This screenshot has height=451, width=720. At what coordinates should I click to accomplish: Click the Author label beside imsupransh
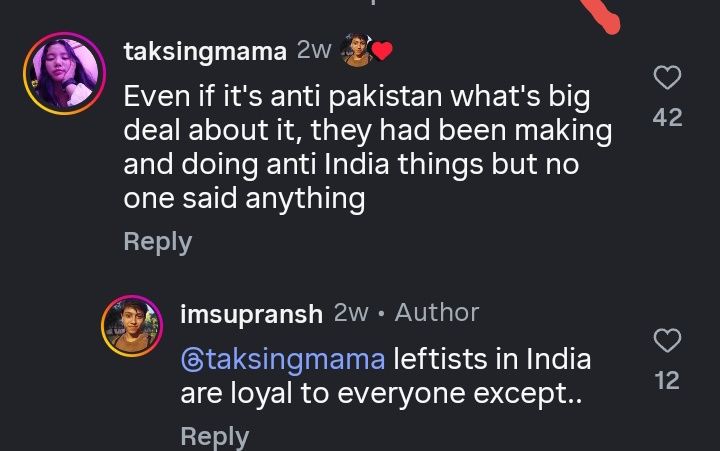coord(437,313)
